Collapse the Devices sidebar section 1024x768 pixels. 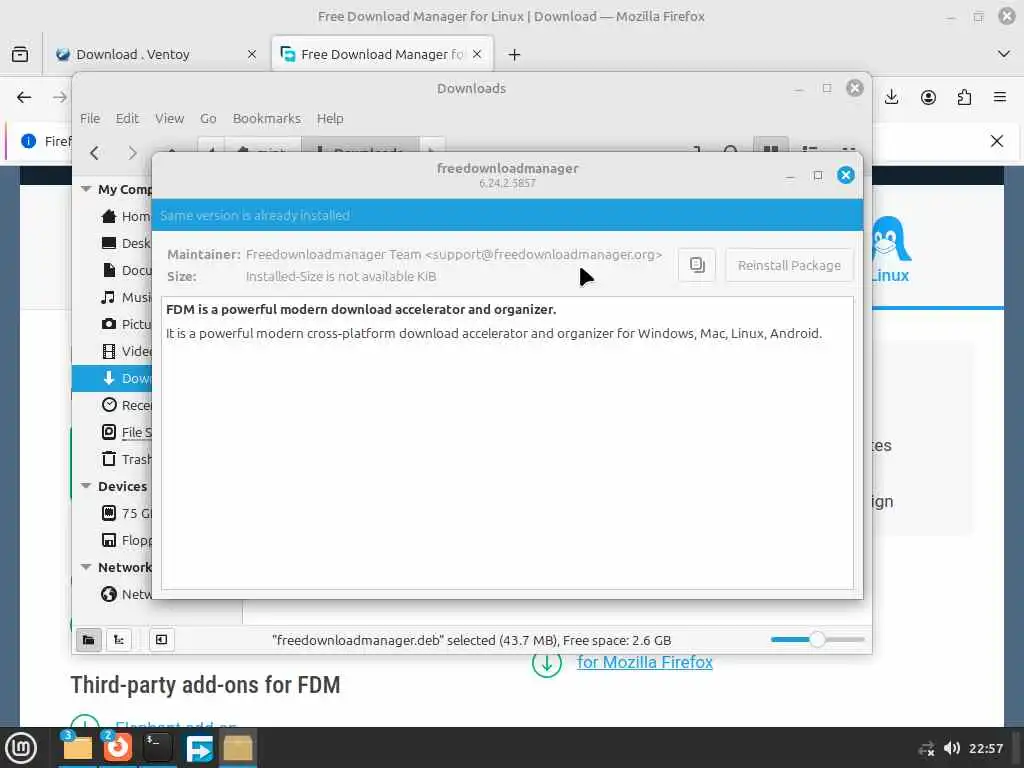[86, 486]
